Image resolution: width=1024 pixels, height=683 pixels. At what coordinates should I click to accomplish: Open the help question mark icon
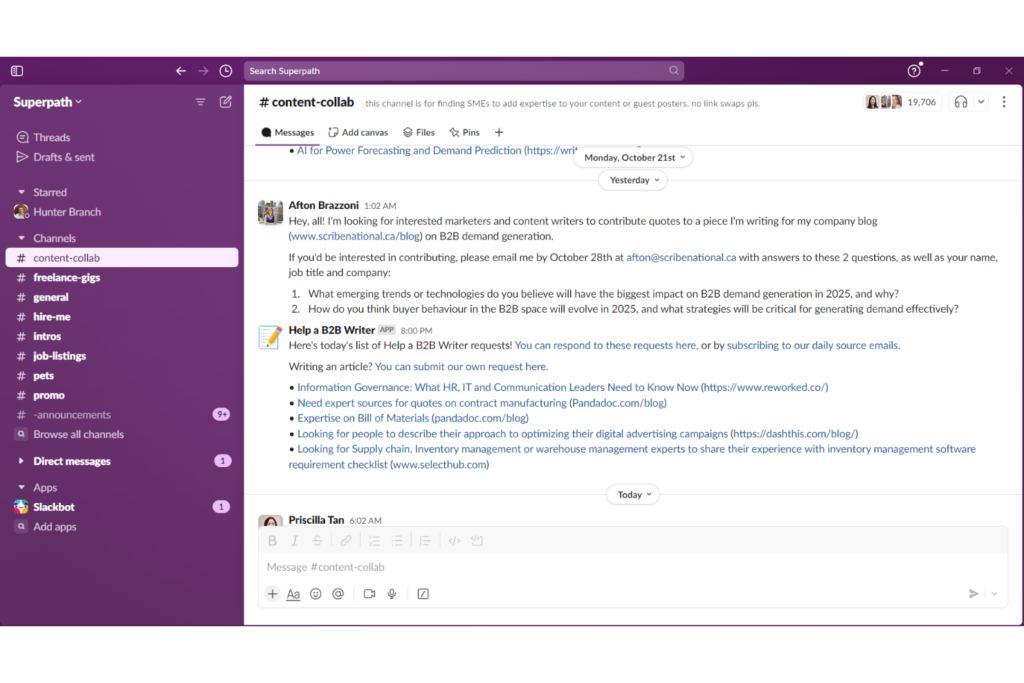pos(913,71)
